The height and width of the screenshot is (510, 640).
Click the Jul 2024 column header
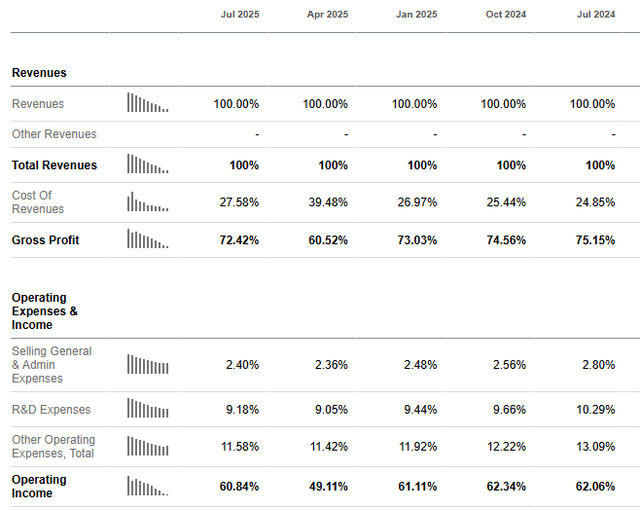click(595, 15)
